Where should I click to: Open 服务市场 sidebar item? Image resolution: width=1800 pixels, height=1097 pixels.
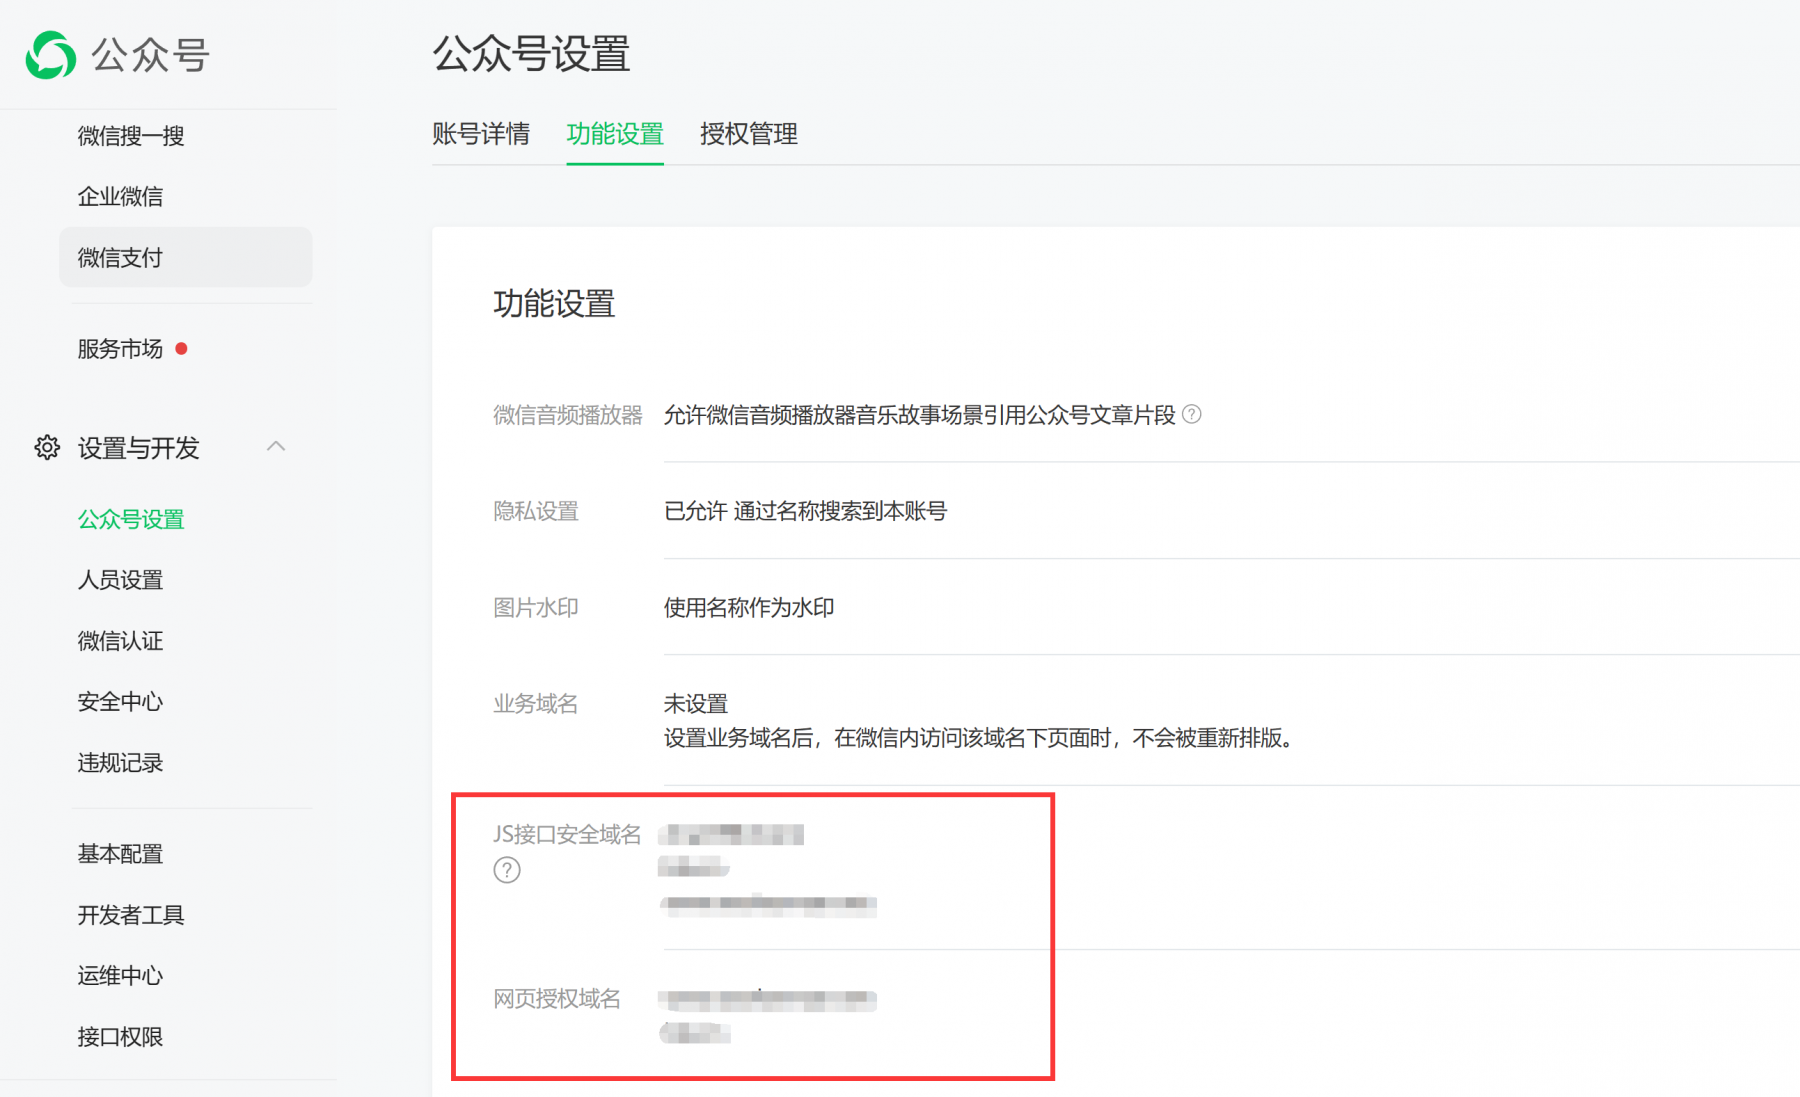(x=120, y=348)
